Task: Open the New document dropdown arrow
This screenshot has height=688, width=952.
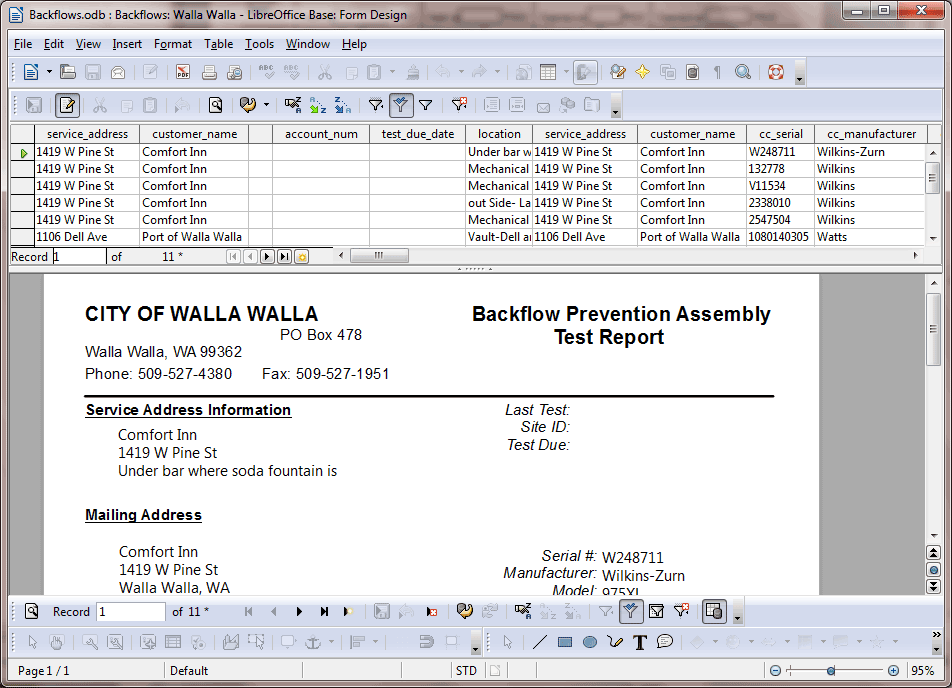Action: (48, 72)
